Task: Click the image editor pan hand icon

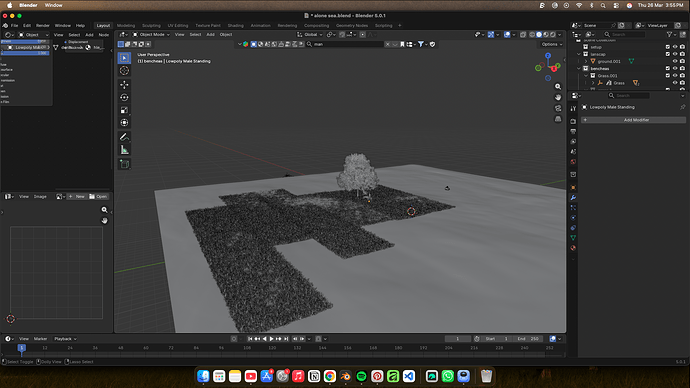Action: click(x=104, y=220)
